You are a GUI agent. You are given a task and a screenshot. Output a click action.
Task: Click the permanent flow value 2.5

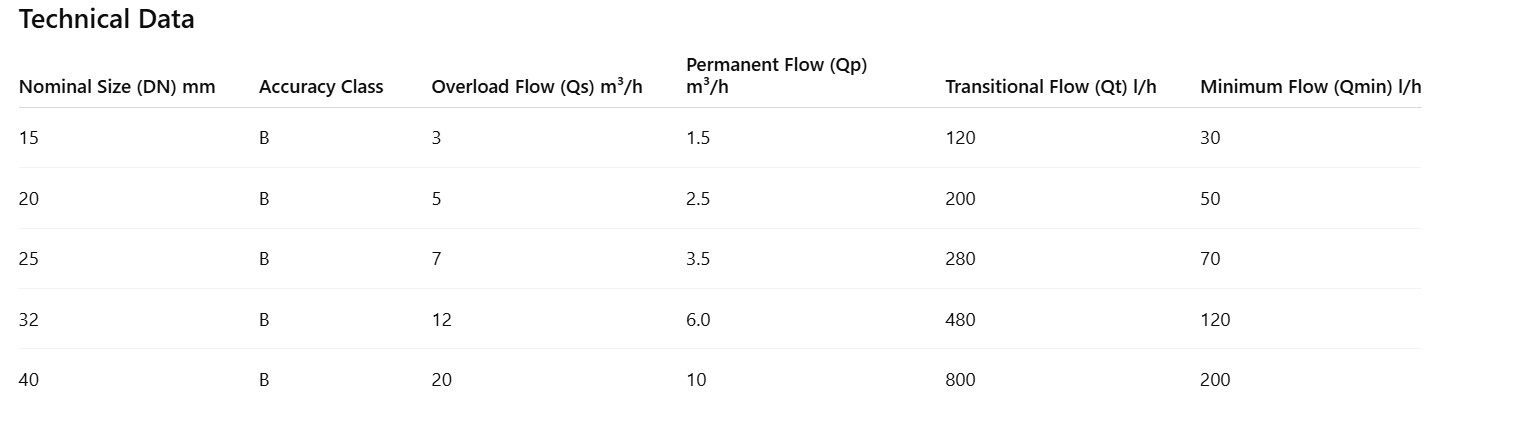(x=698, y=199)
